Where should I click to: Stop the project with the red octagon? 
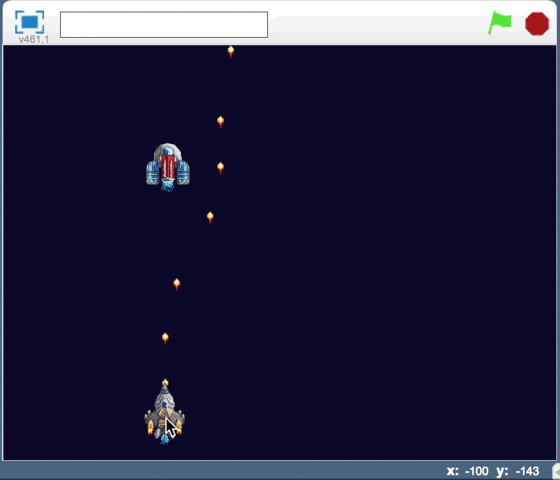pos(537,24)
